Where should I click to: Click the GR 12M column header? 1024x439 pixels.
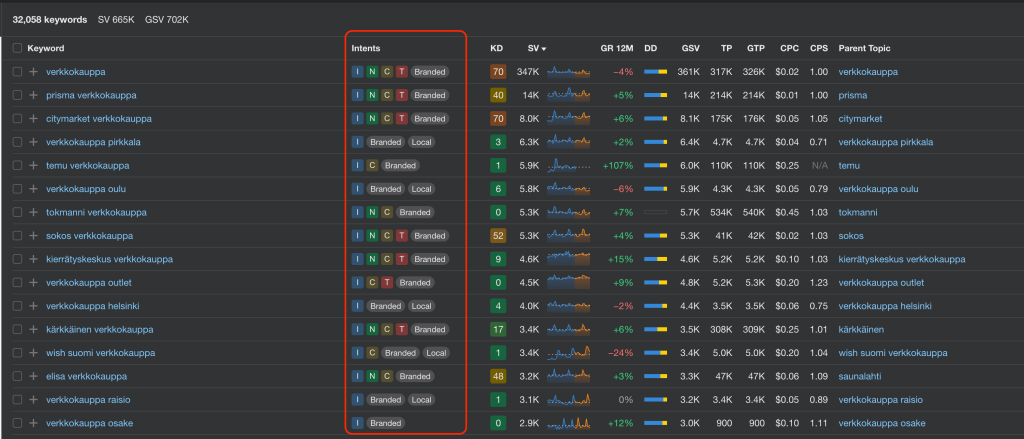616,48
